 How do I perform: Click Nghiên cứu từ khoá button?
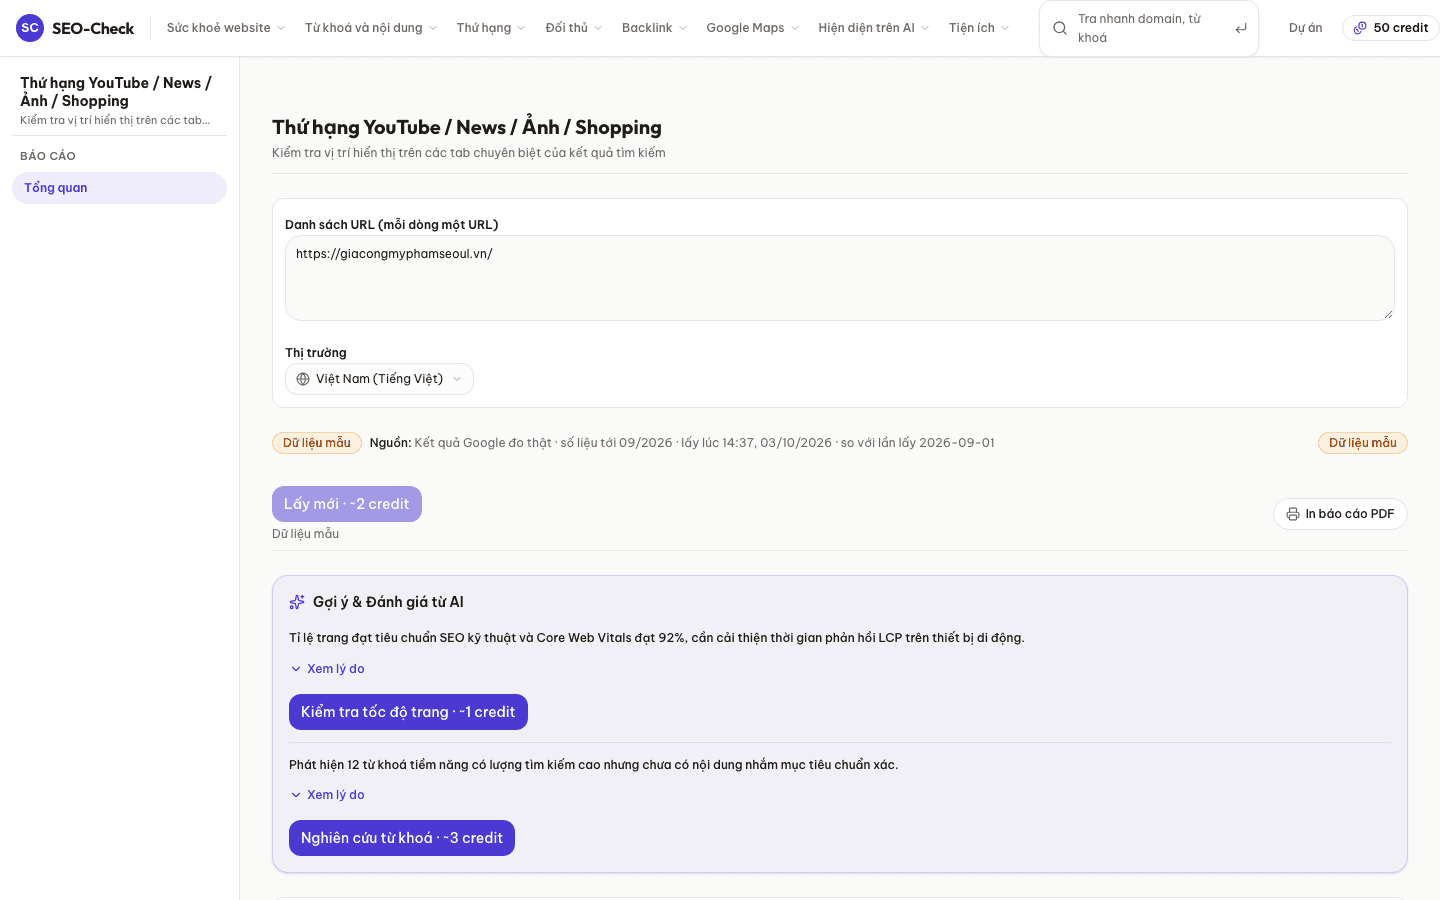(x=402, y=838)
